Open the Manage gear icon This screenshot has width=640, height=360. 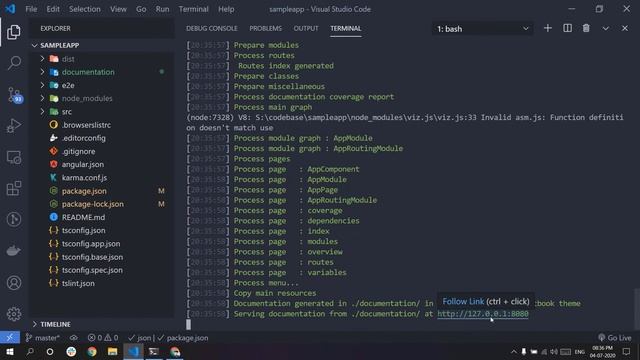pos(14,314)
